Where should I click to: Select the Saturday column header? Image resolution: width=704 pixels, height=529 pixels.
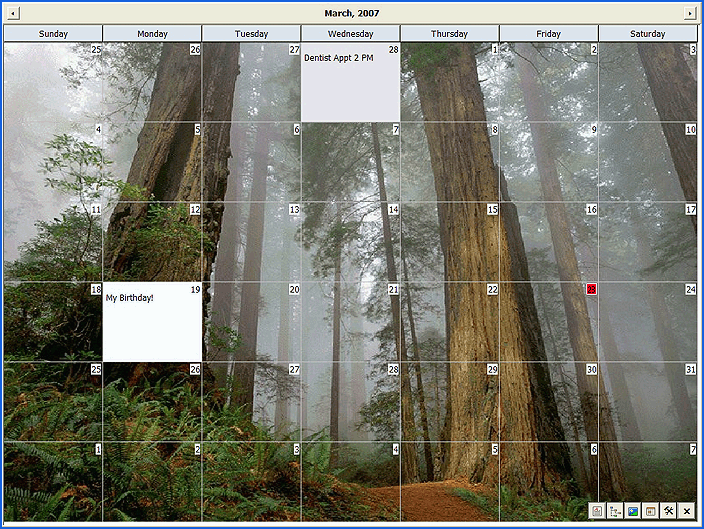(648, 34)
